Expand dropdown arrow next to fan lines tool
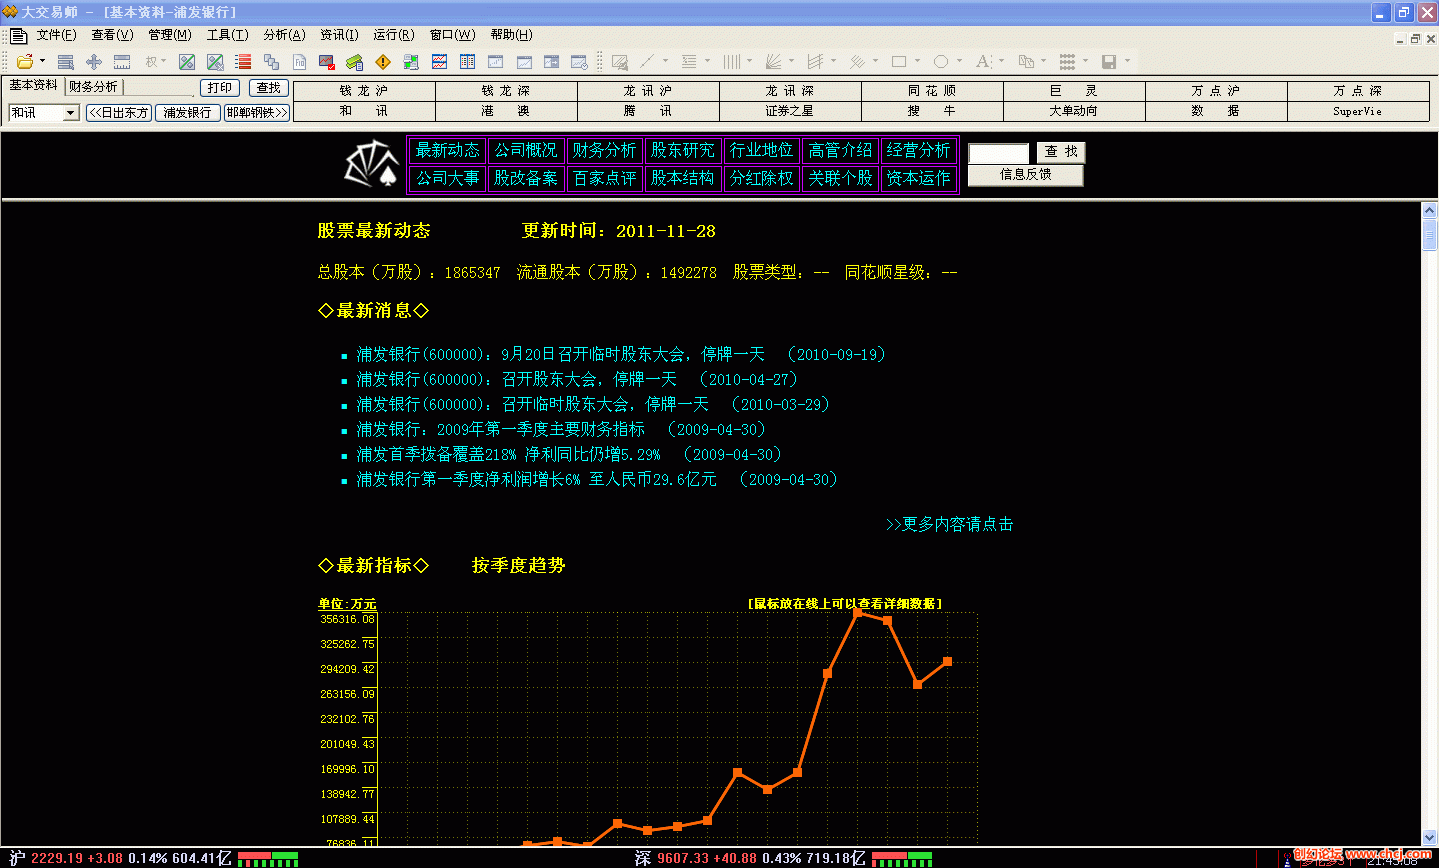This screenshot has height=868, width=1439. coord(791,60)
